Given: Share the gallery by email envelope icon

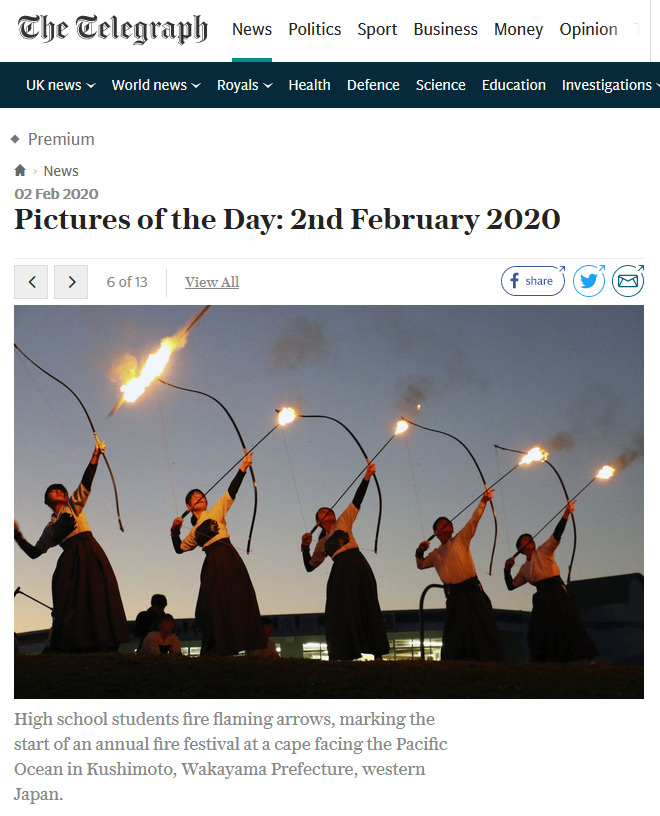Looking at the screenshot, I should [x=628, y=281].
